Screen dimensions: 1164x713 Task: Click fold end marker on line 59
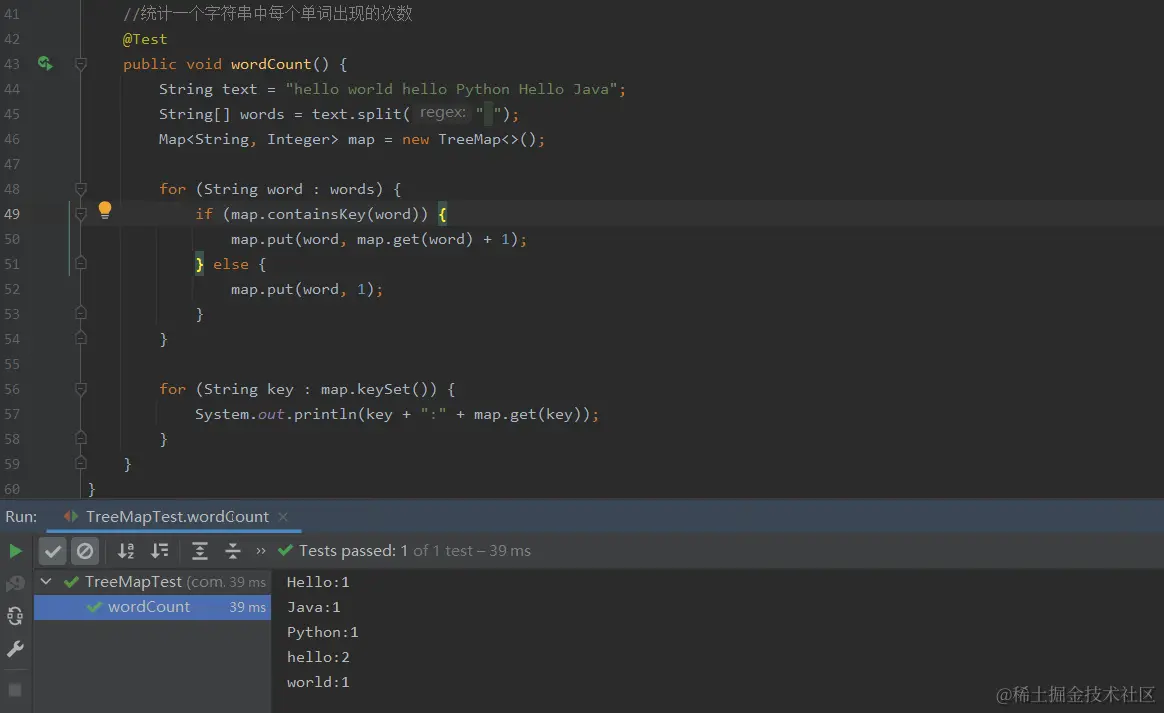(x=81, y=463)
